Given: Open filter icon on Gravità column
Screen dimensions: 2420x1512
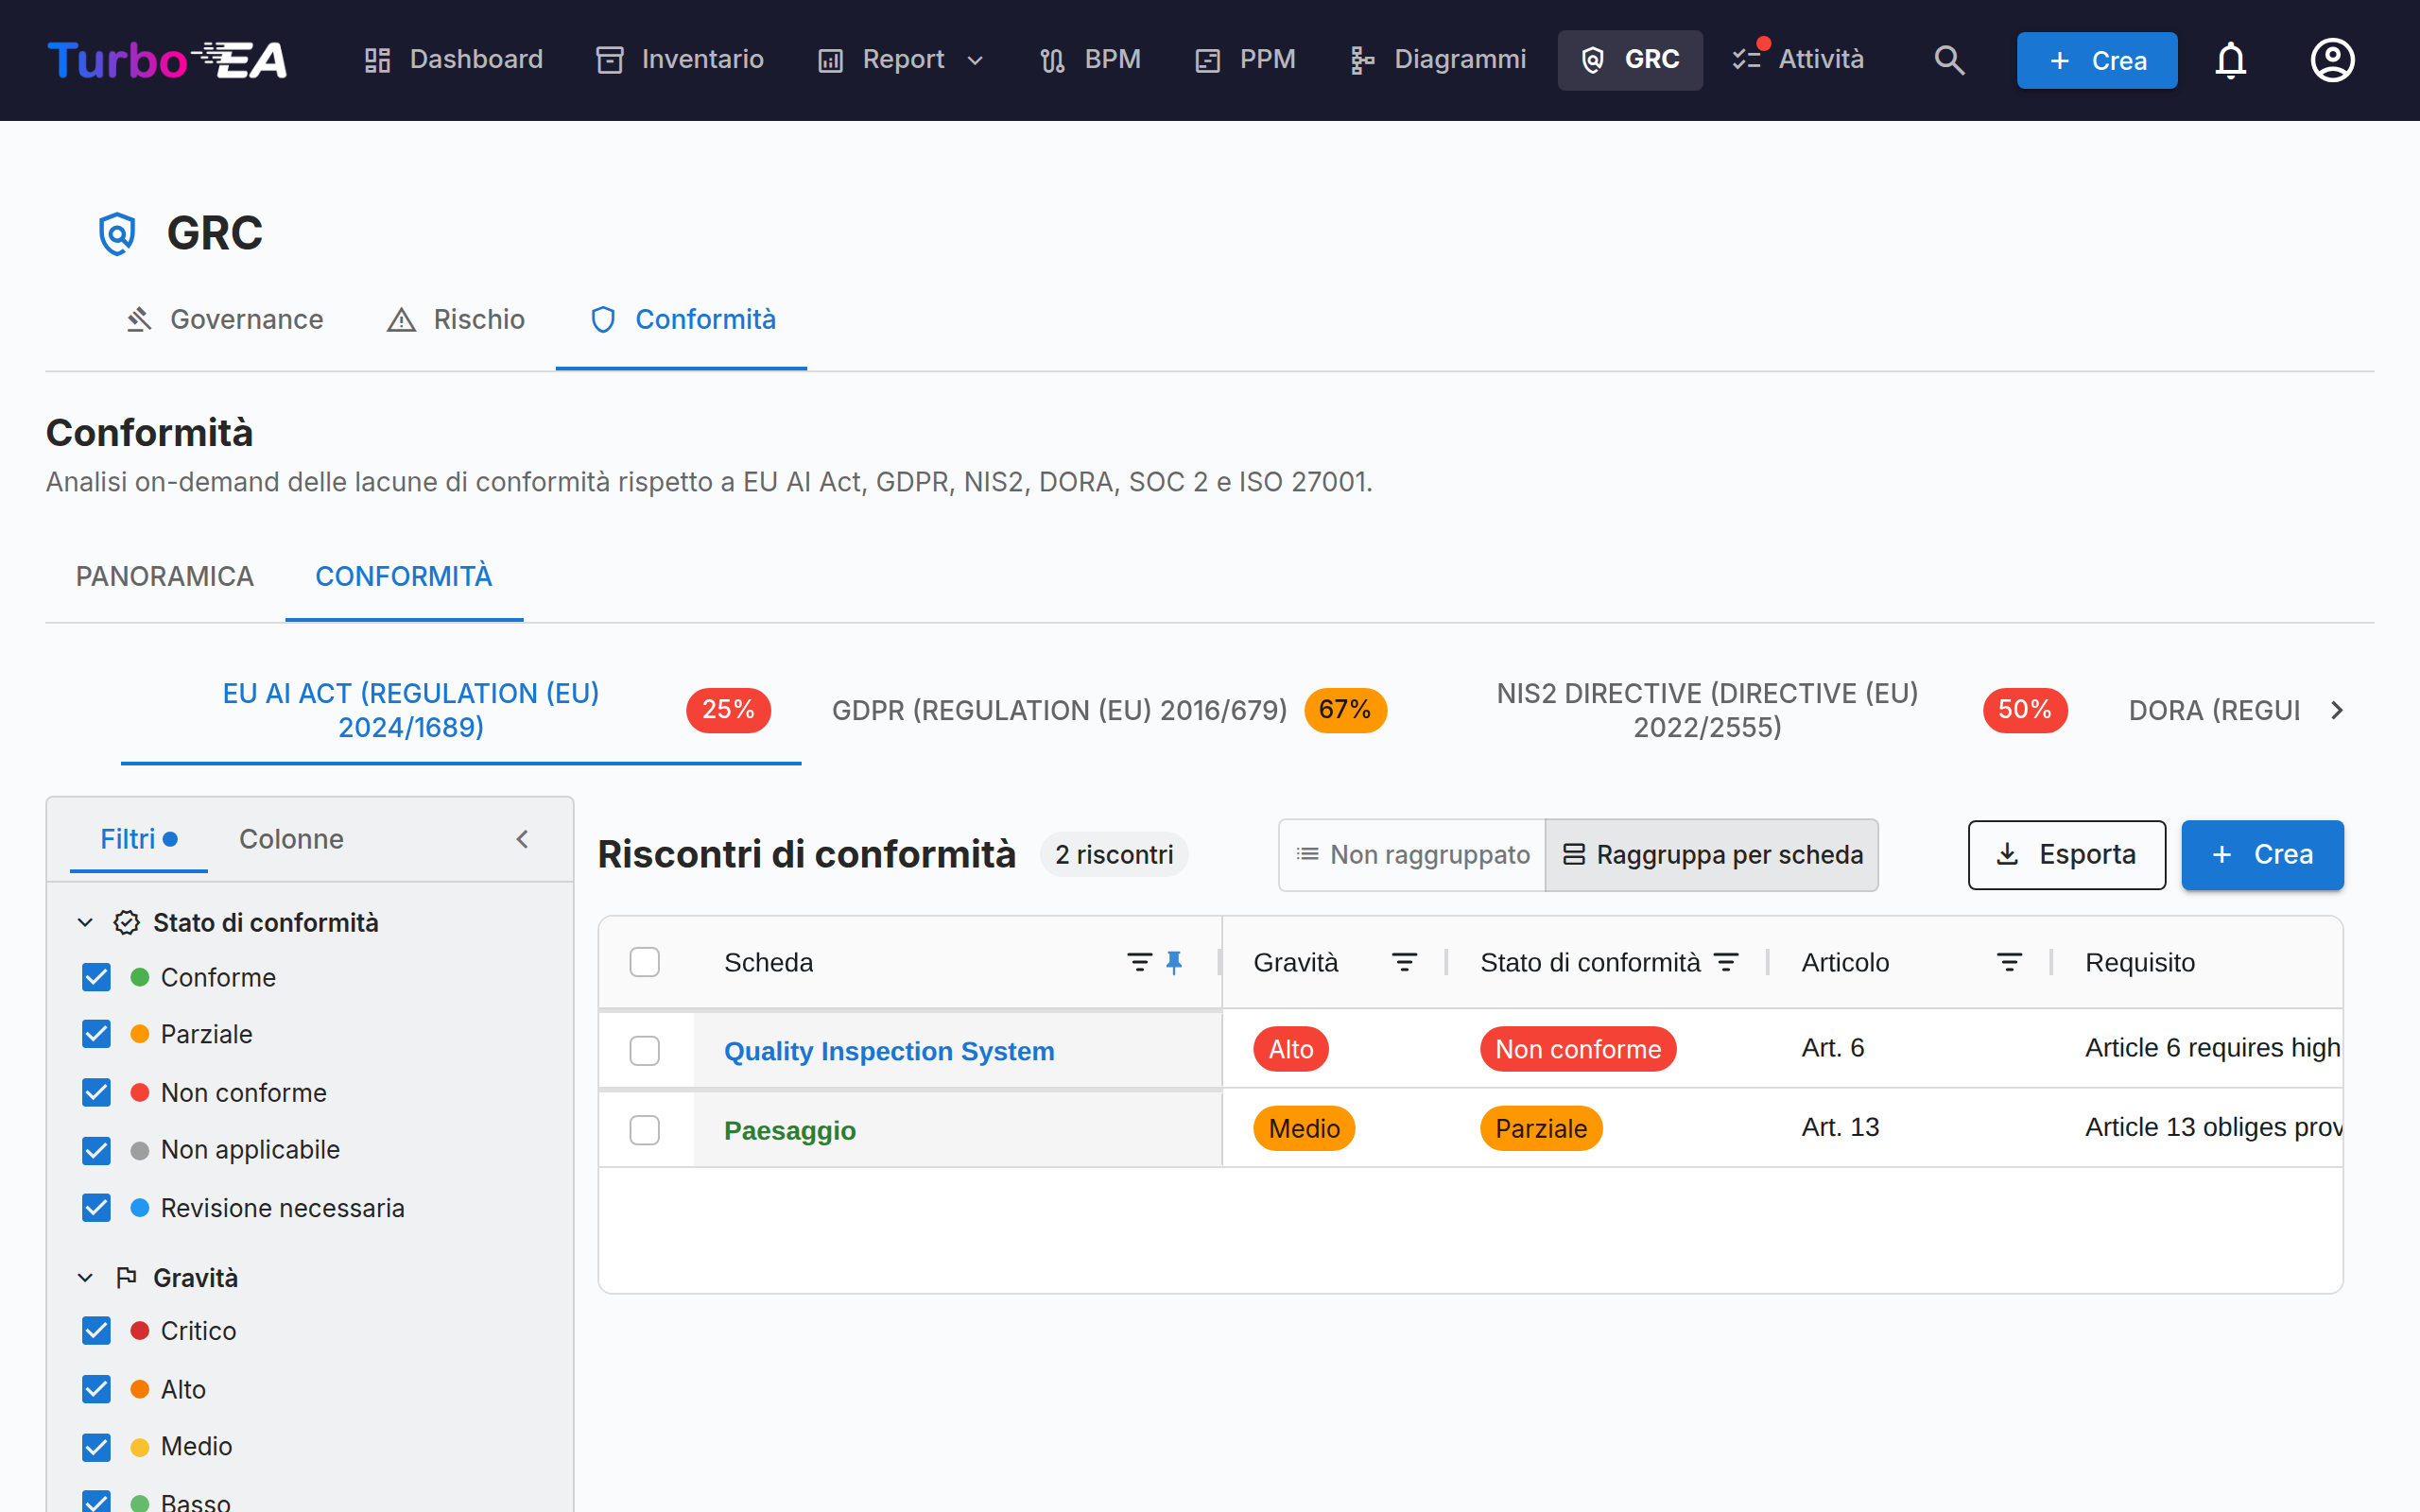Looking at the screenshot, I should pos(1404,962).
